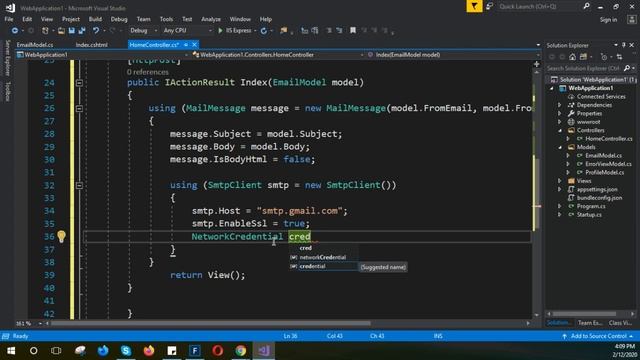640x360 pixels.
Task: Open the Windows Start menu
Action: click(x=11, y=351)
